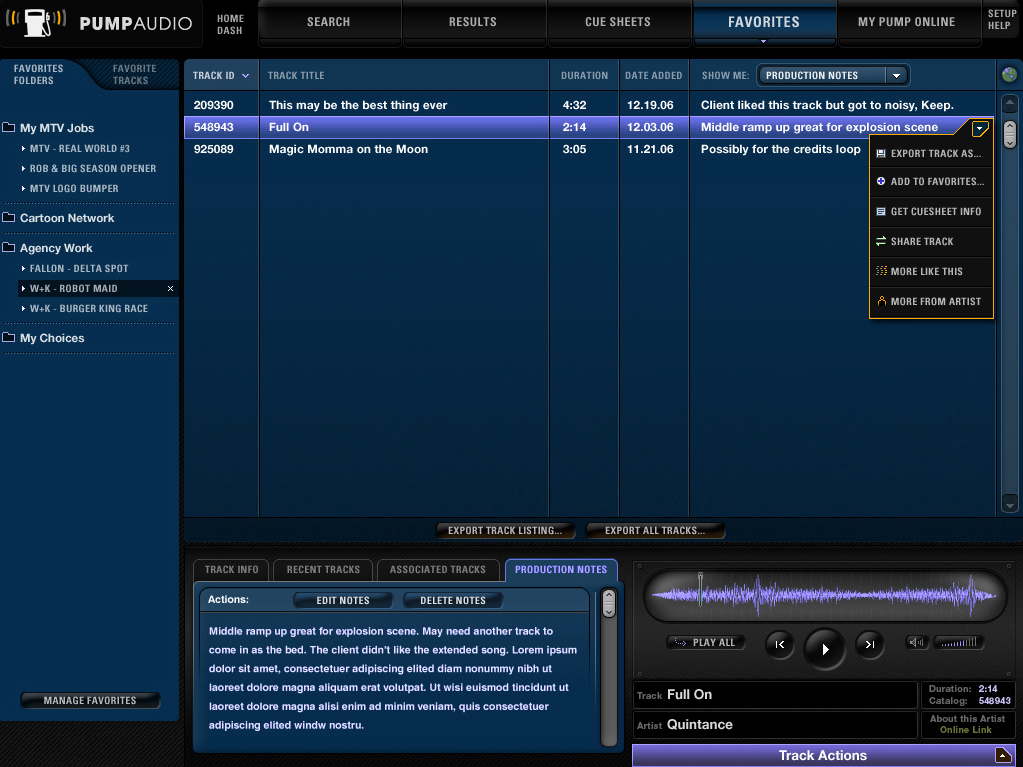This screenshot has height=767, width=1023.
Task: Click the Manage Favorites button
Action: tap(90, 700)
